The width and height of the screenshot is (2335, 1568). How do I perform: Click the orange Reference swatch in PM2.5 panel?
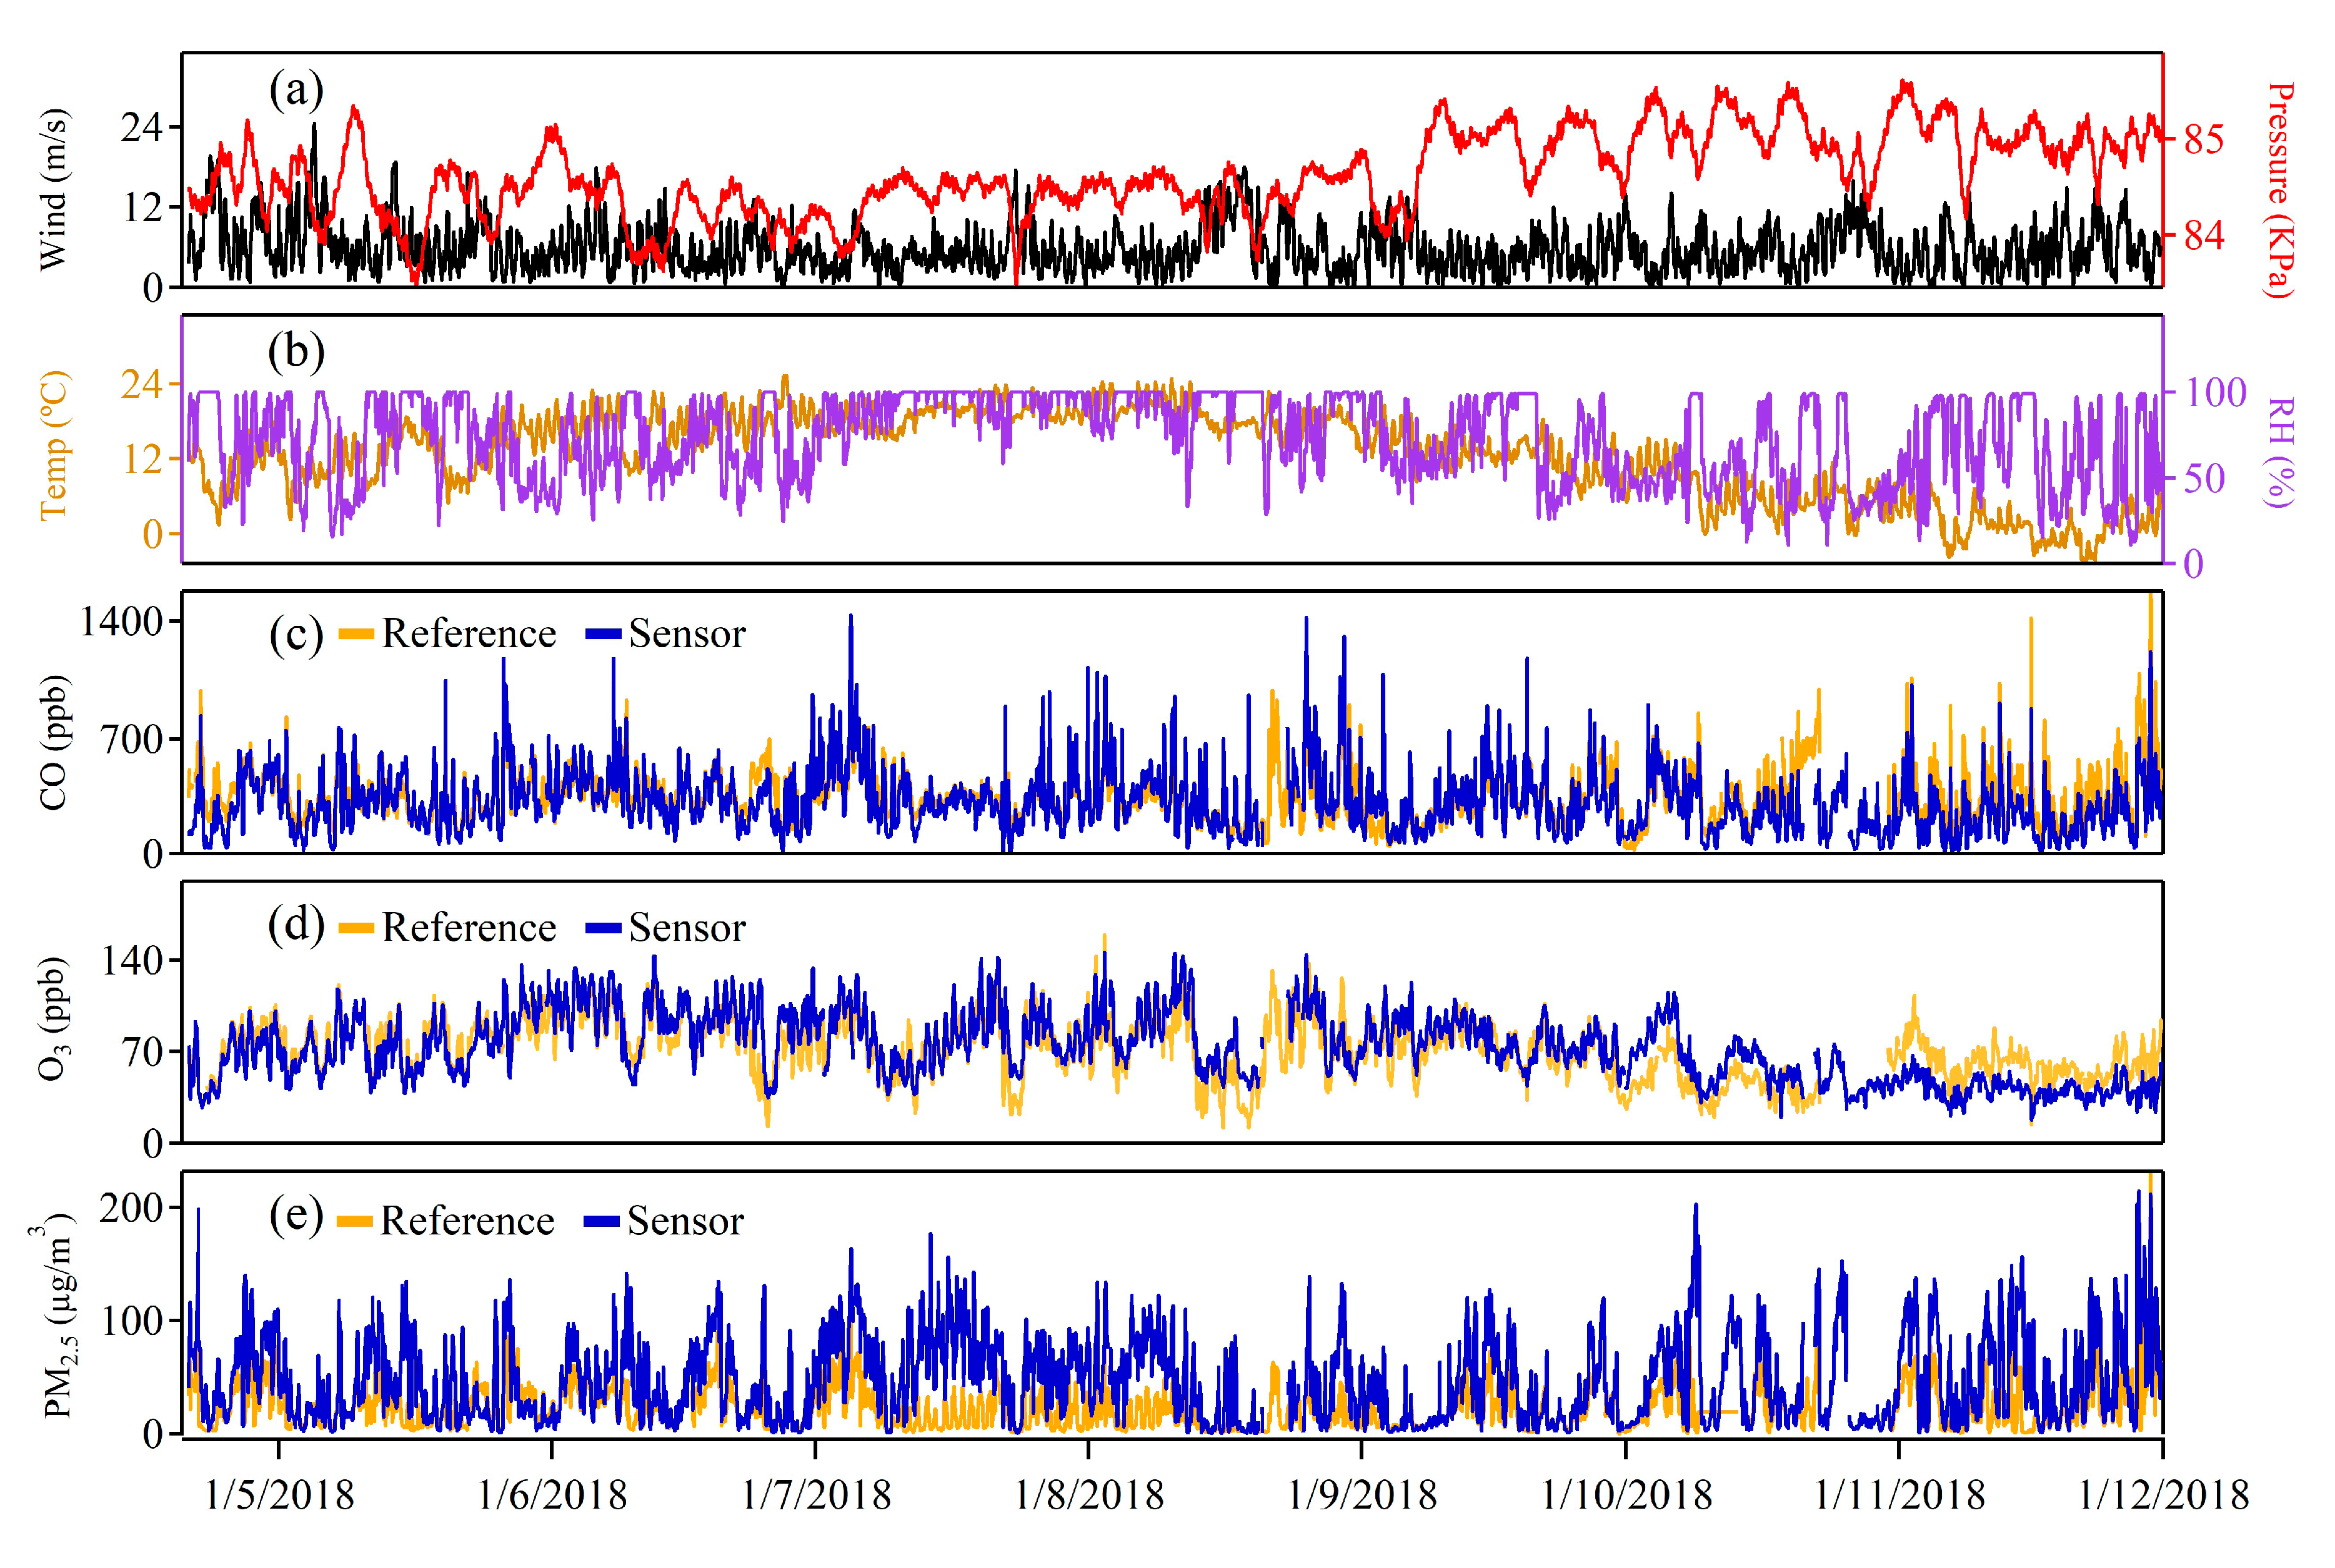pos(355,1221)
